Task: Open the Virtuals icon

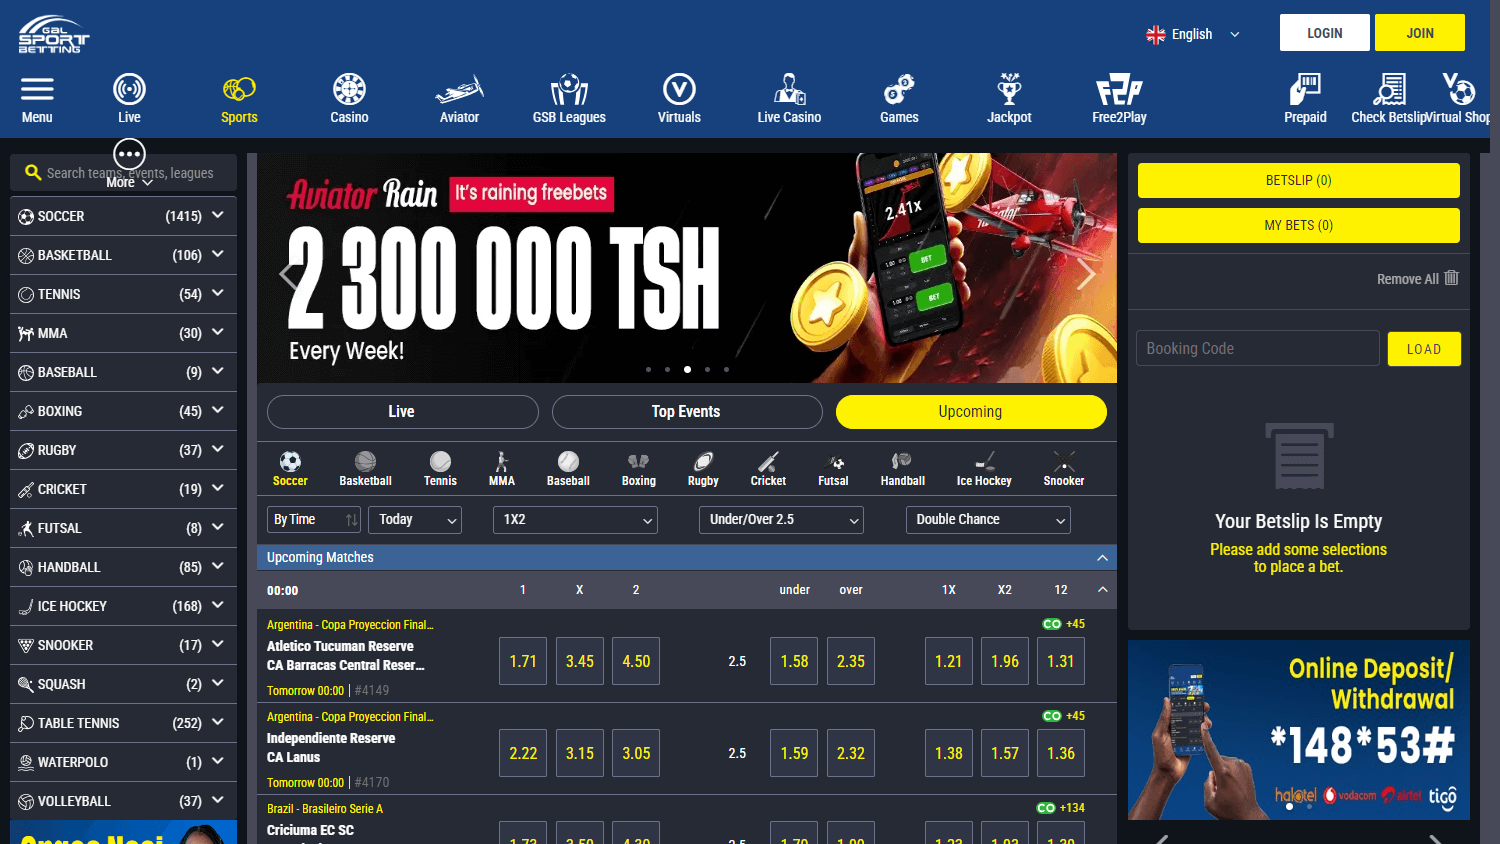Action: tap(679, 90)
